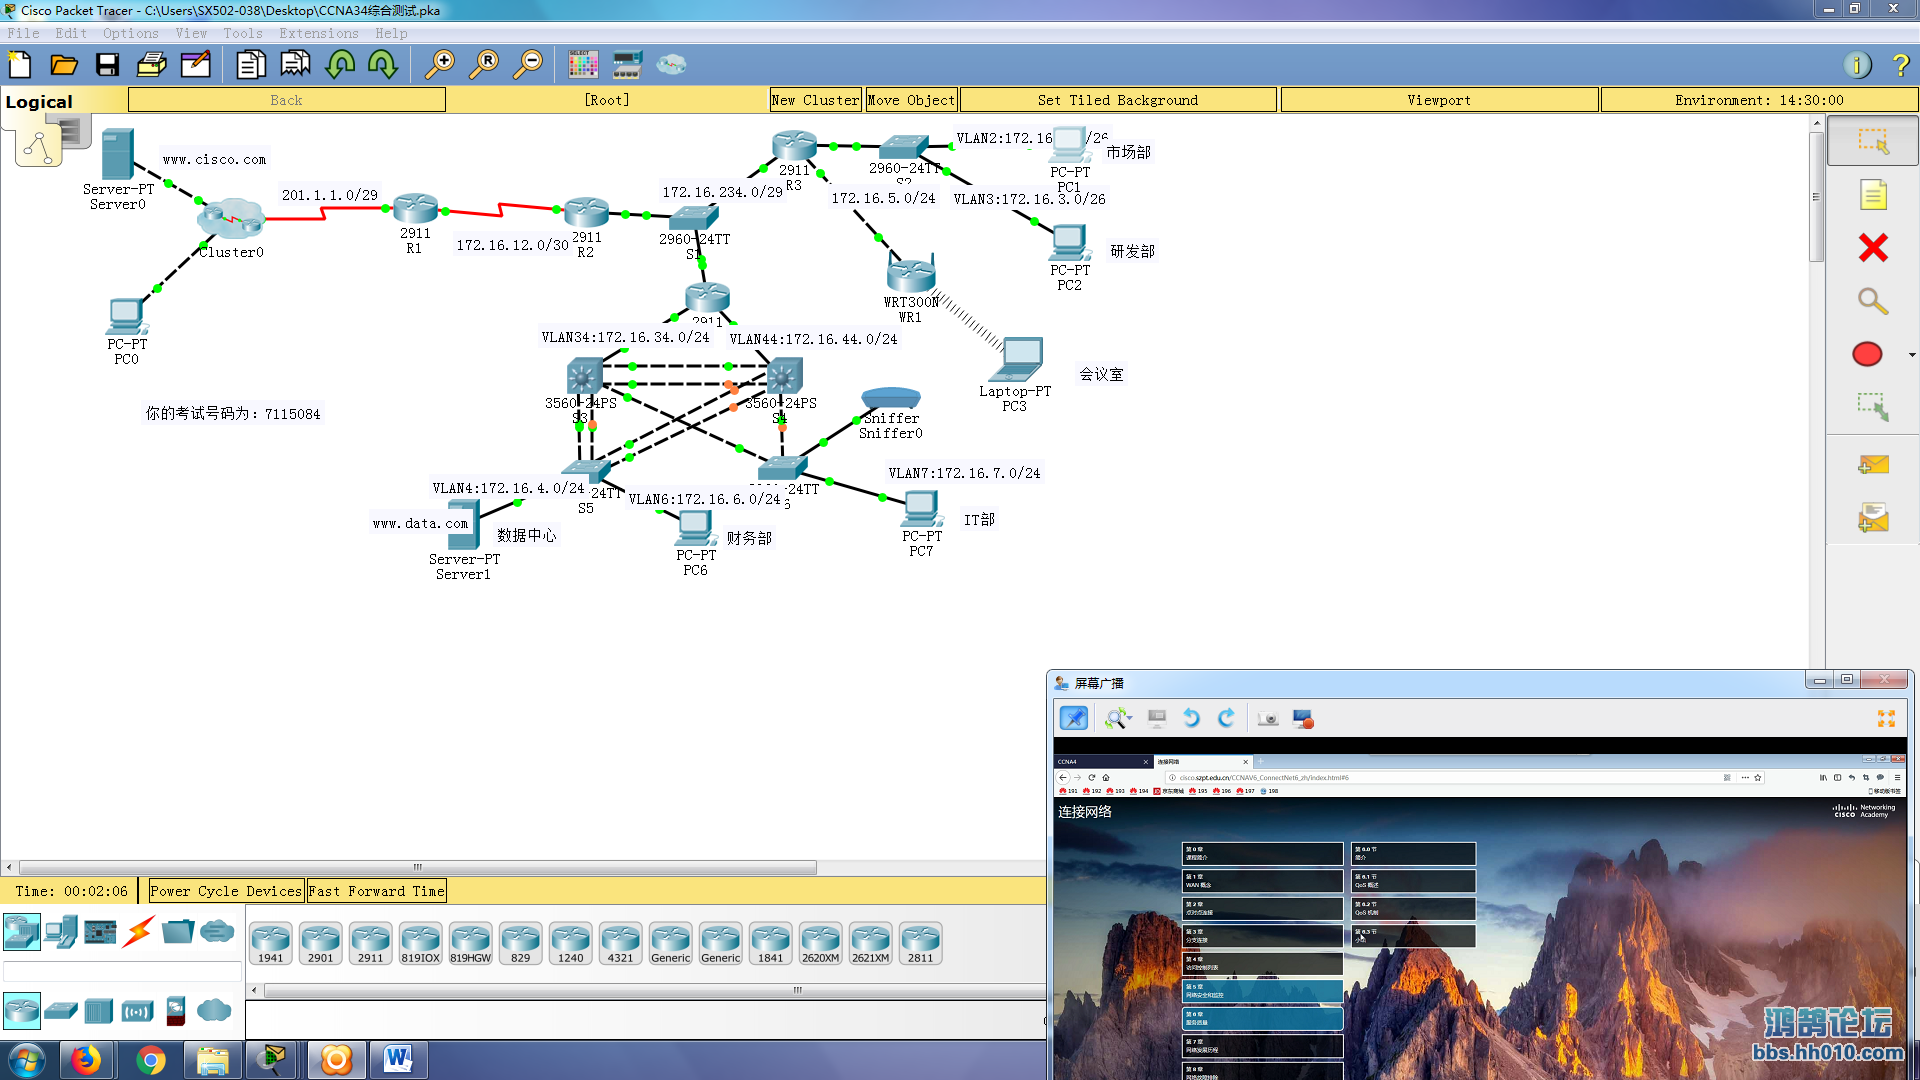Click the screenshot camera icon in the broadcast window
Viewport: 1920px width, 1080px height.
pos(1268,718)
